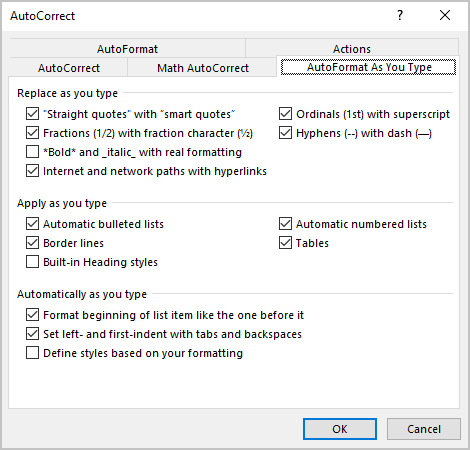Confirm settings with the OK button
The height and width of the screenshot is (450, 470).
340,429
